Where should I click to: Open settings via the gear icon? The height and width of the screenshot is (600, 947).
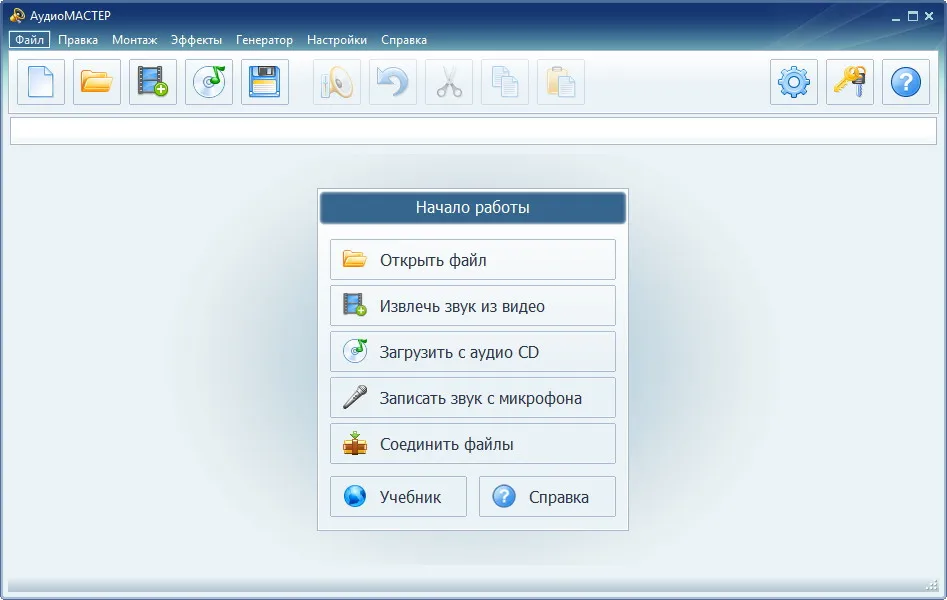[794, 82]
